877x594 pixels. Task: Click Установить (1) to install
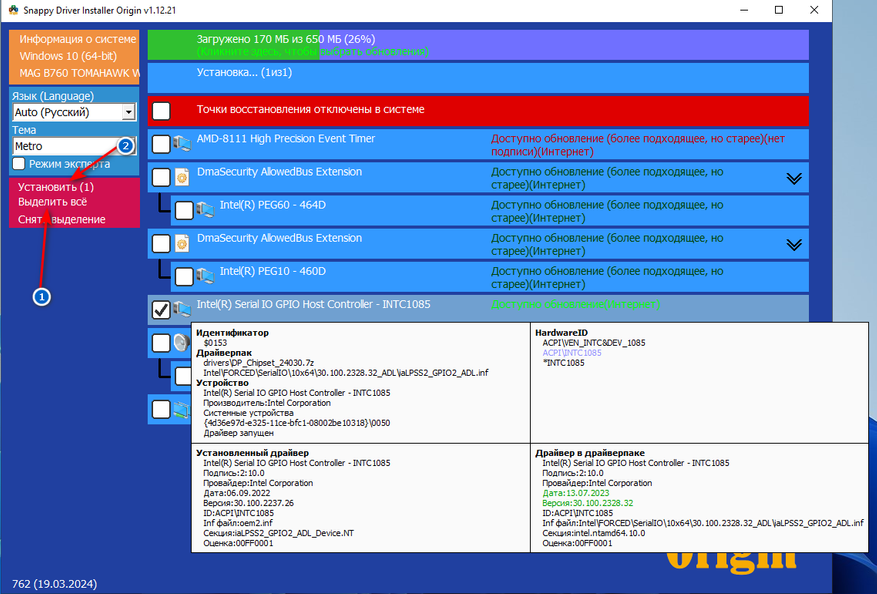click(56, 187)
